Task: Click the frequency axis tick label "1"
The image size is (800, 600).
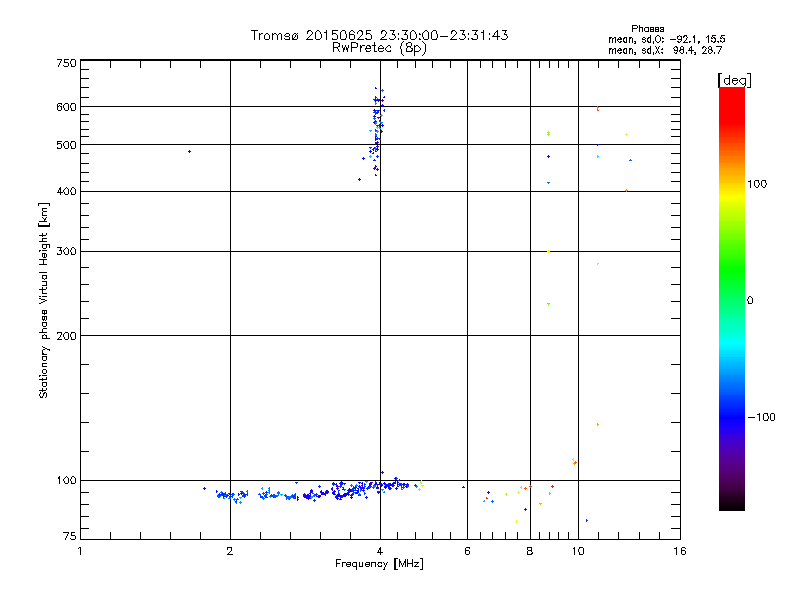Action: point(80,551)
